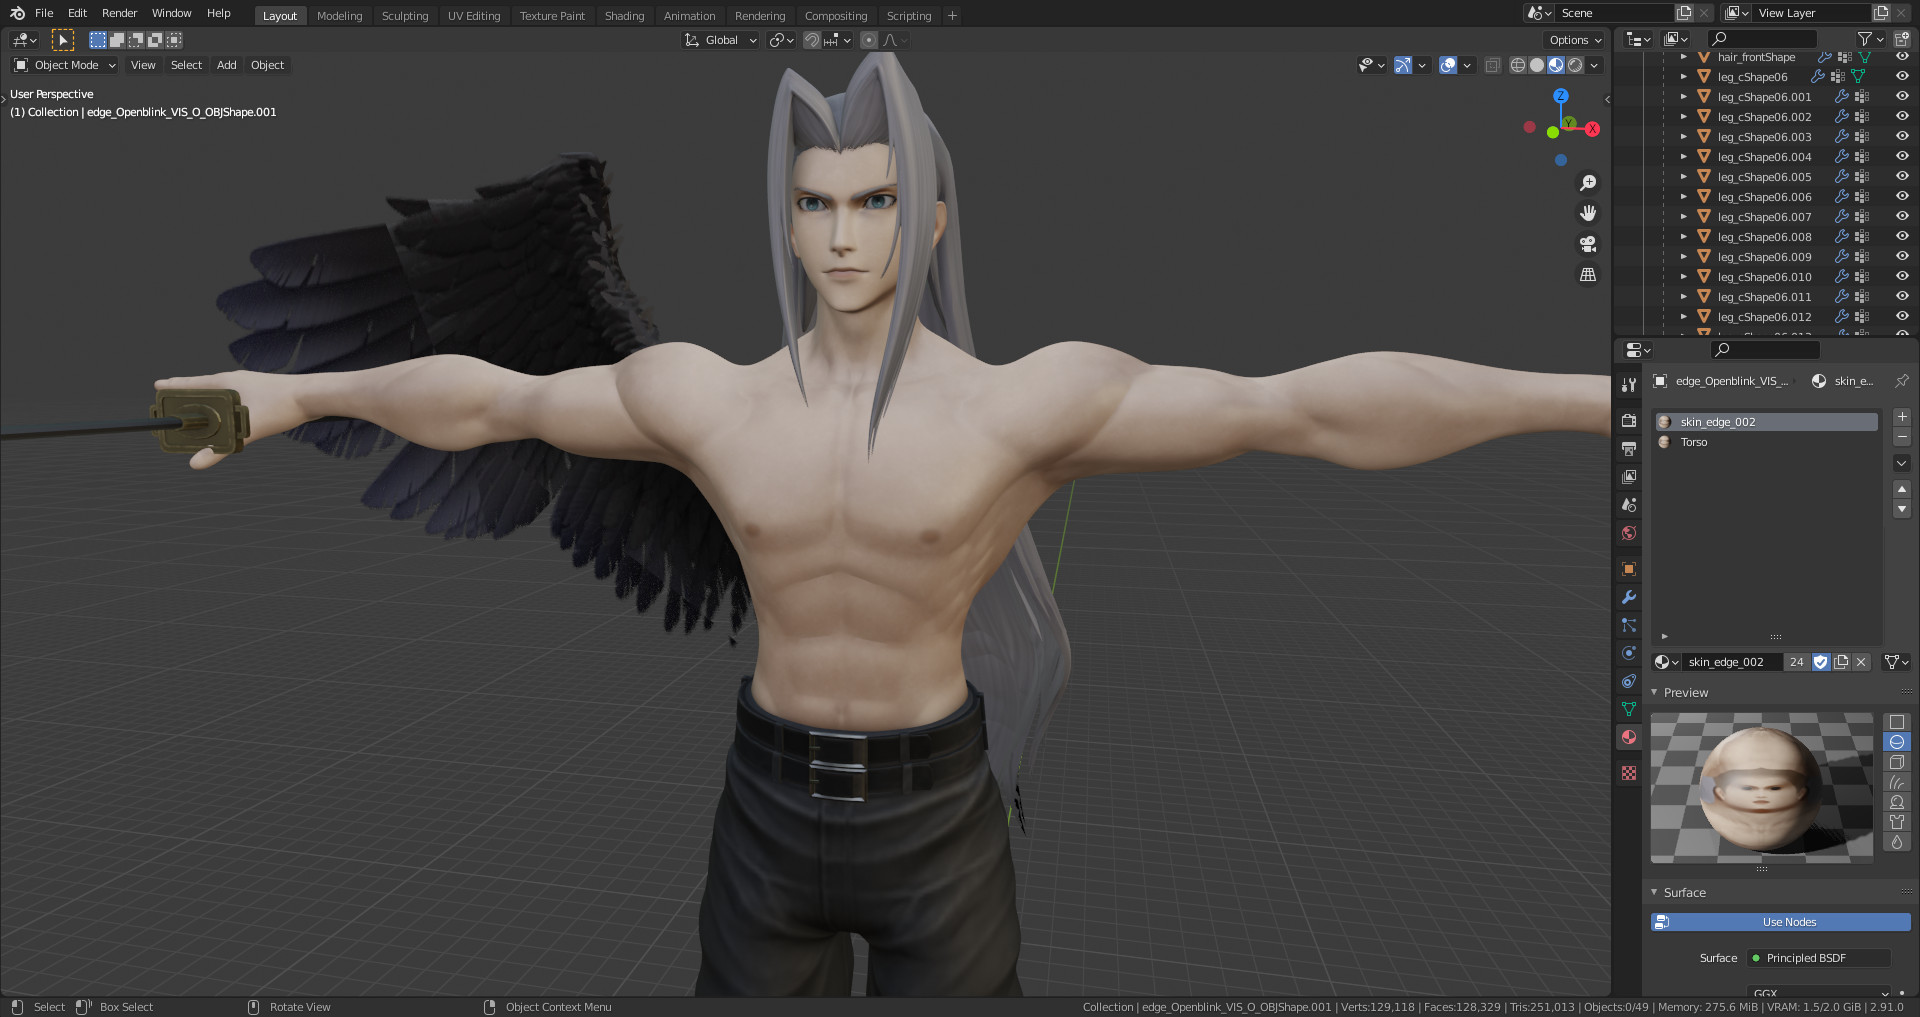Image resolution: width=1920 pixels, height=1017 pixels.
Task: Open the viewport Add menu
Action: tap(227, 65)
